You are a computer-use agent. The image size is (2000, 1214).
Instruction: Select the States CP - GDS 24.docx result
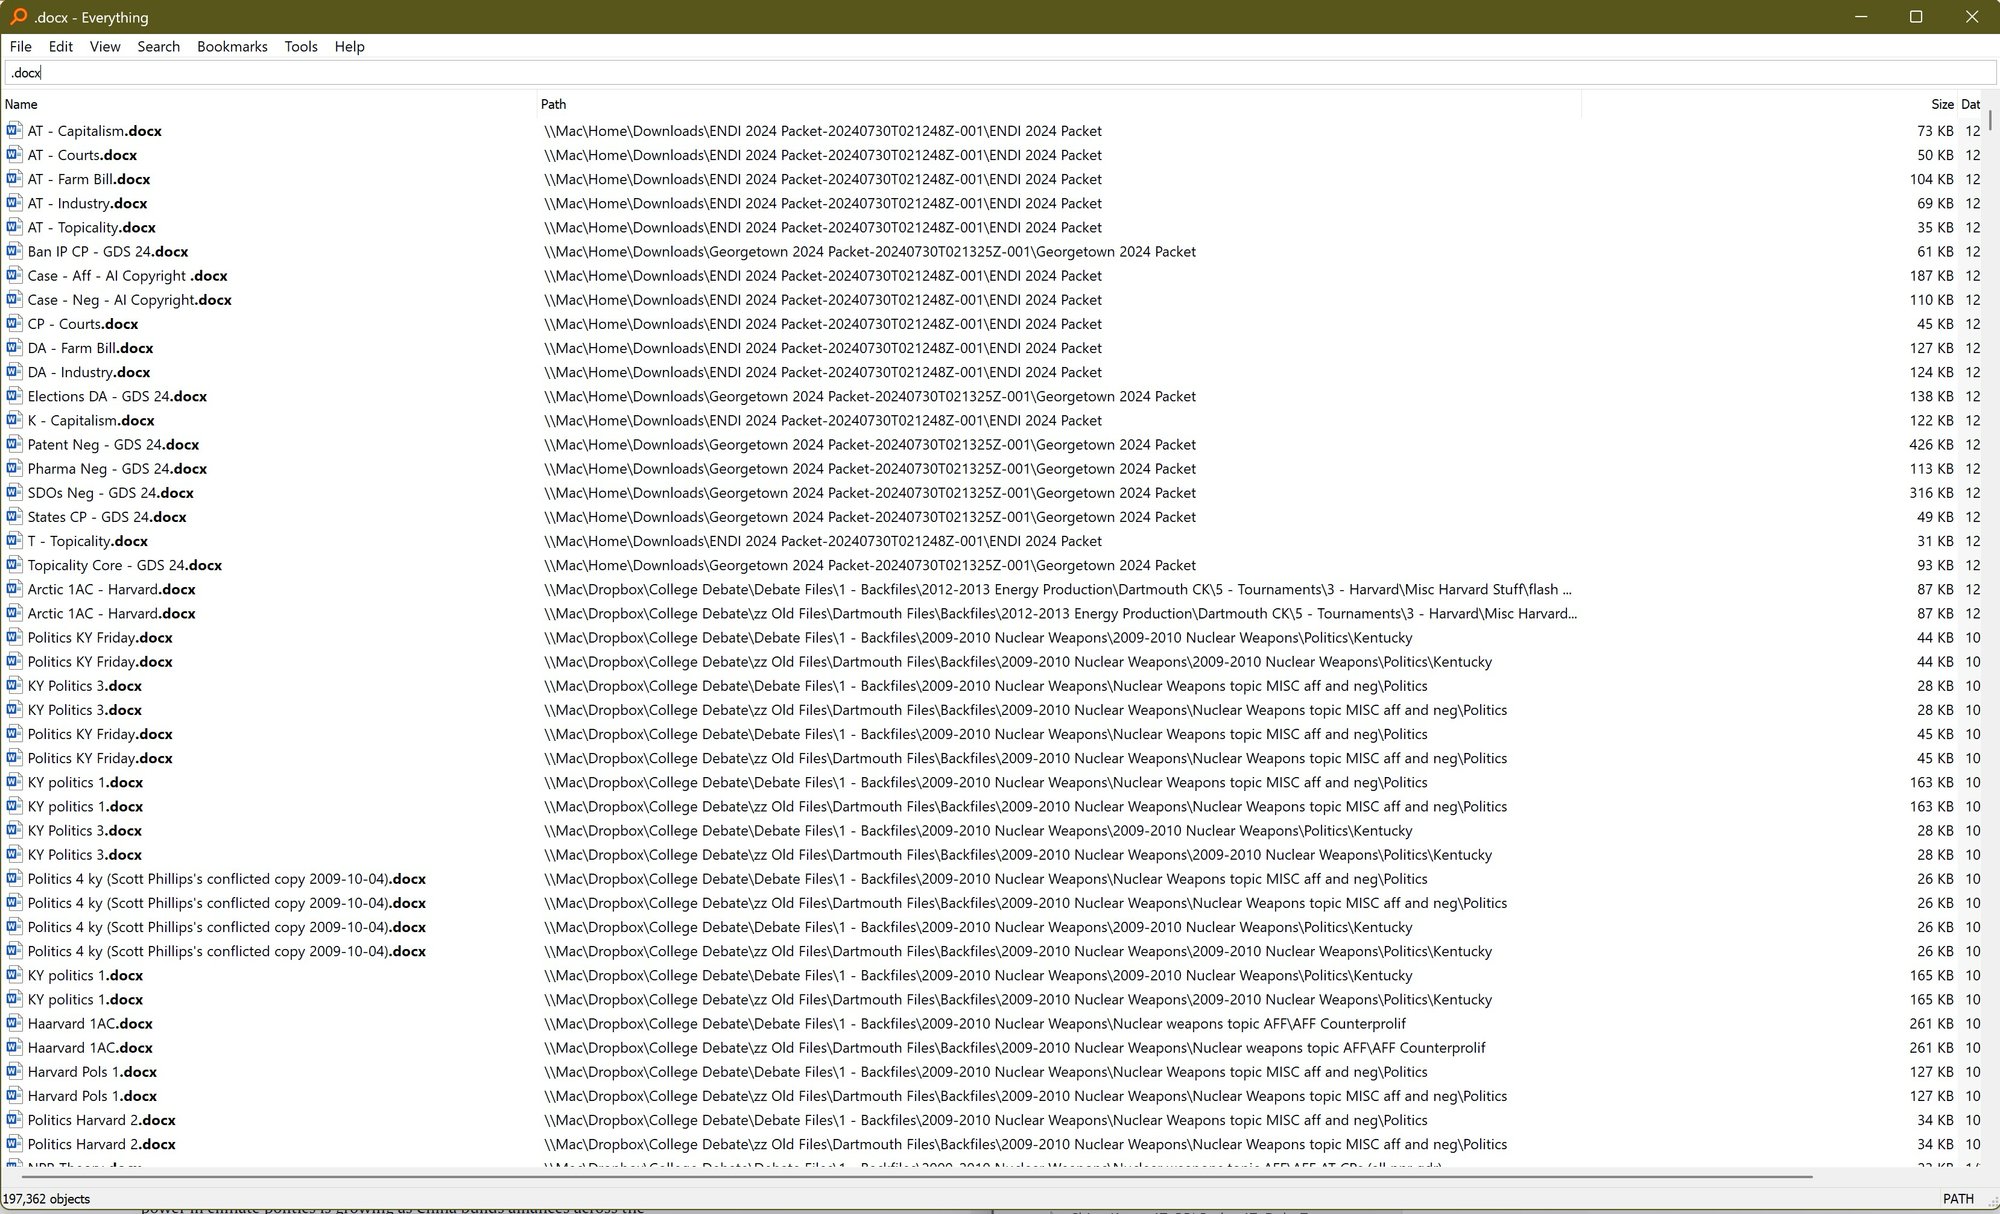pos(107,517)
